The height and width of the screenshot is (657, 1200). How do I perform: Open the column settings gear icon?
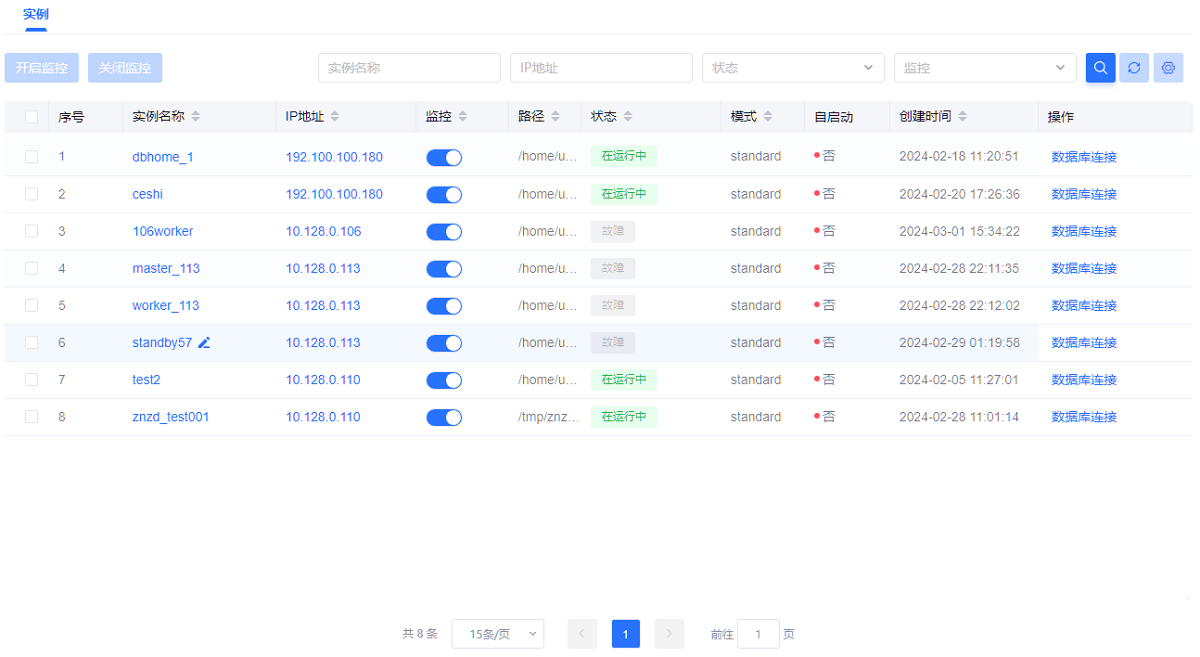(1167, 68)
